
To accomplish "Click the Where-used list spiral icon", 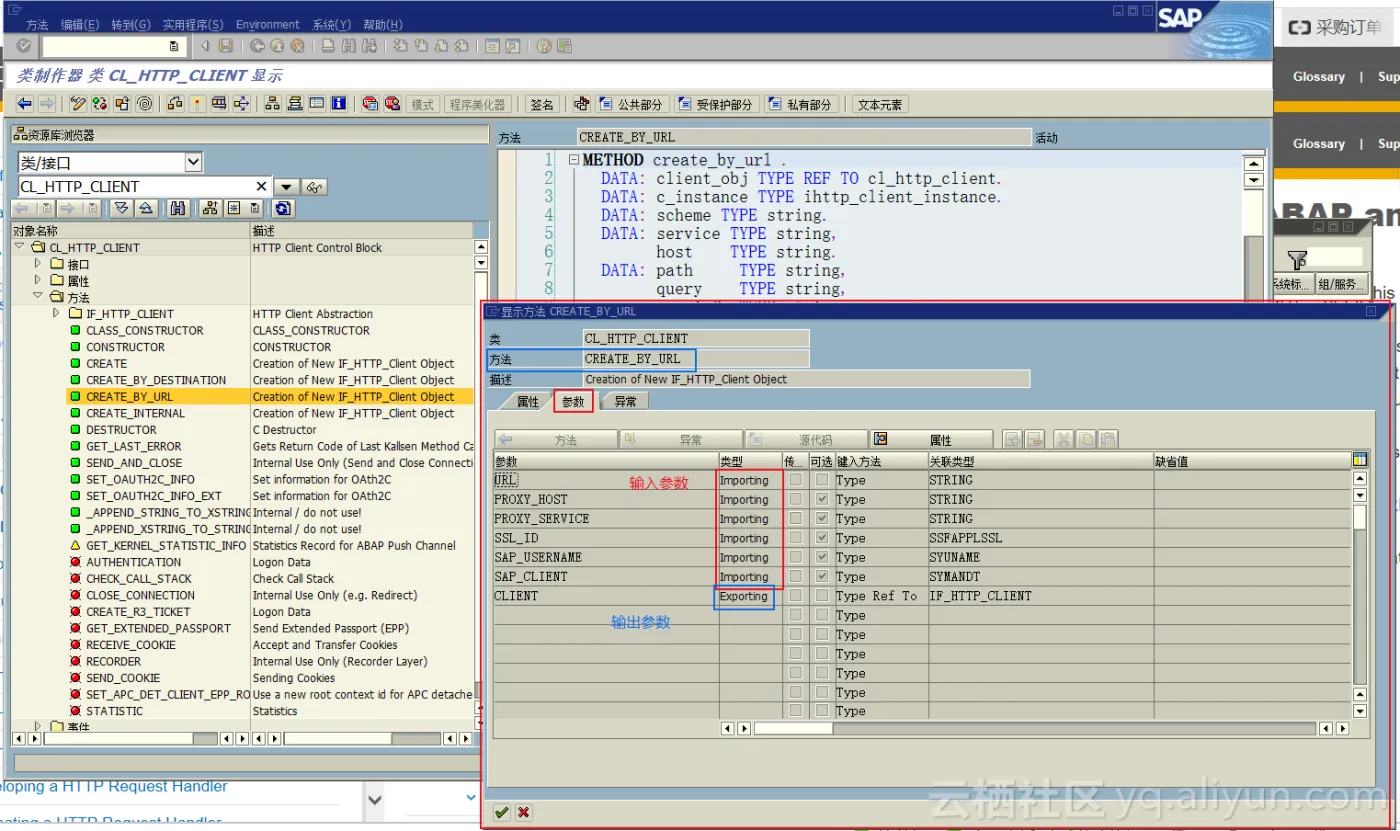I will 145,104.
